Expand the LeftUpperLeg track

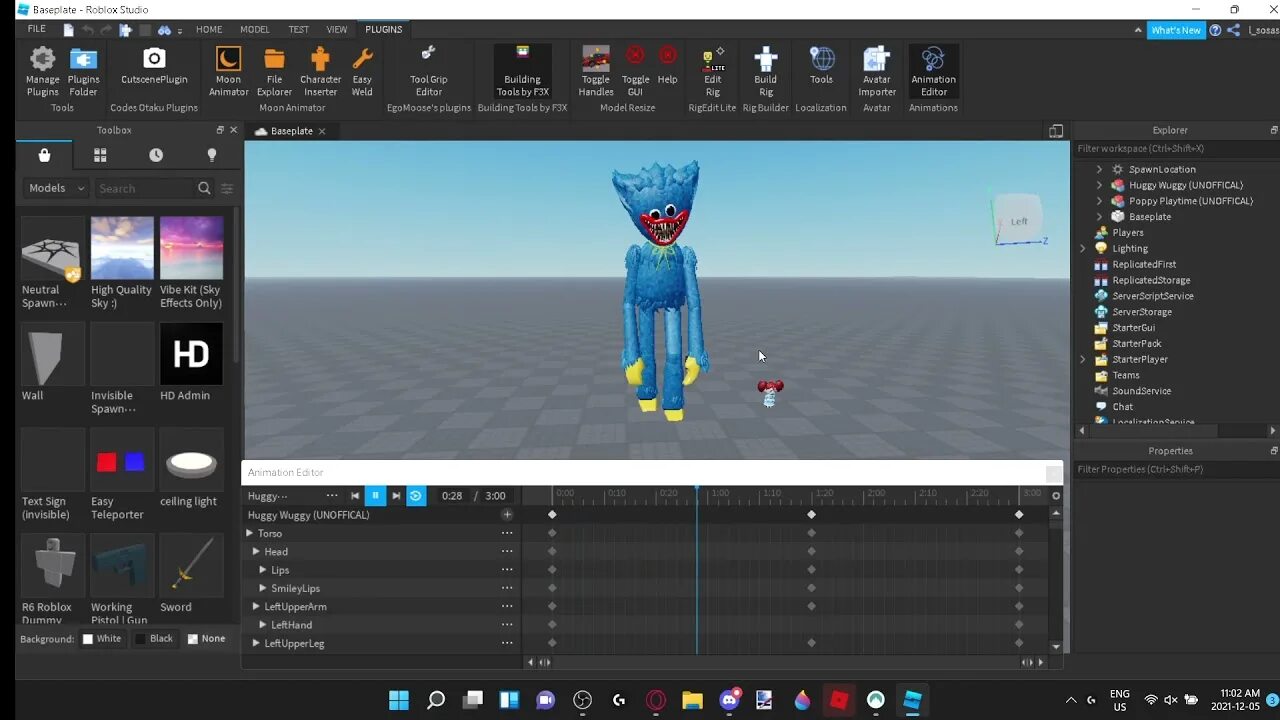pos(256,643)
